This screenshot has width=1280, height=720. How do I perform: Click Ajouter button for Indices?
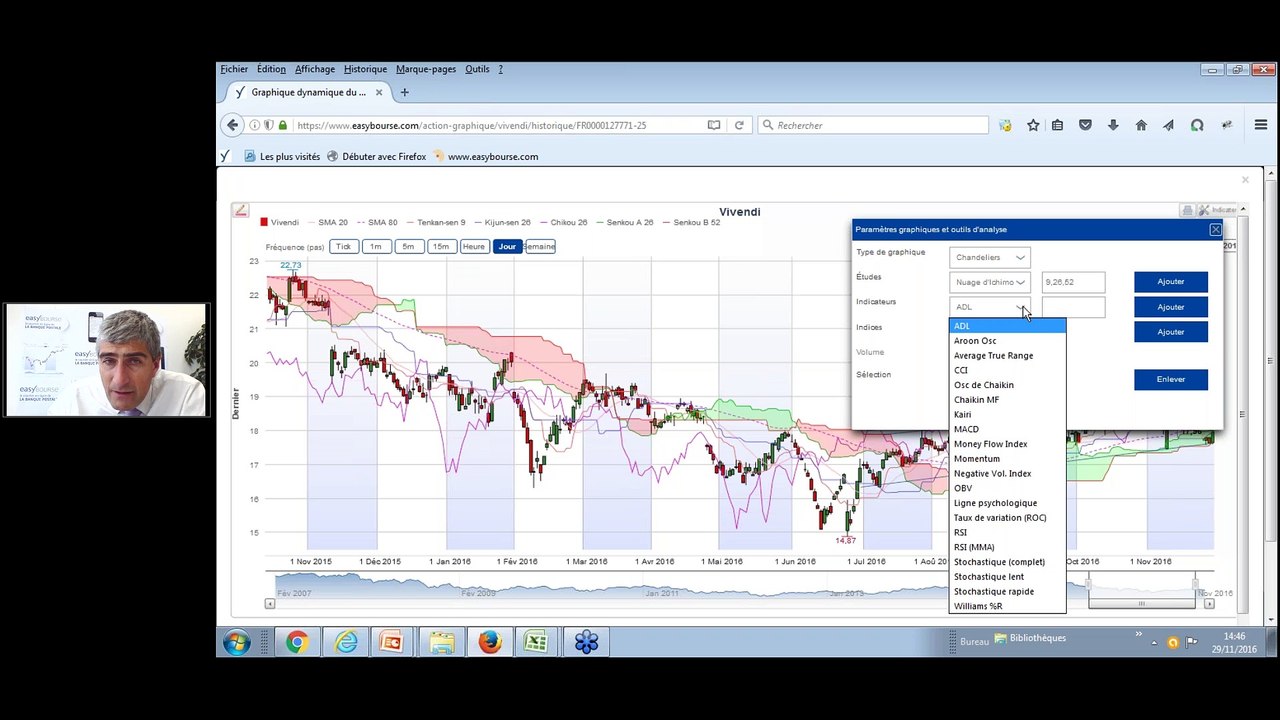point(1171,332)
